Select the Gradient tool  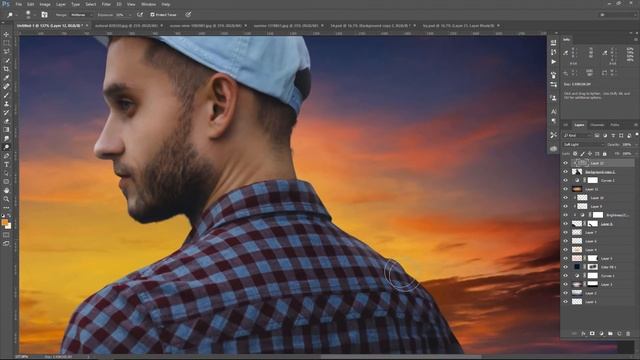(x=6, y=130)
